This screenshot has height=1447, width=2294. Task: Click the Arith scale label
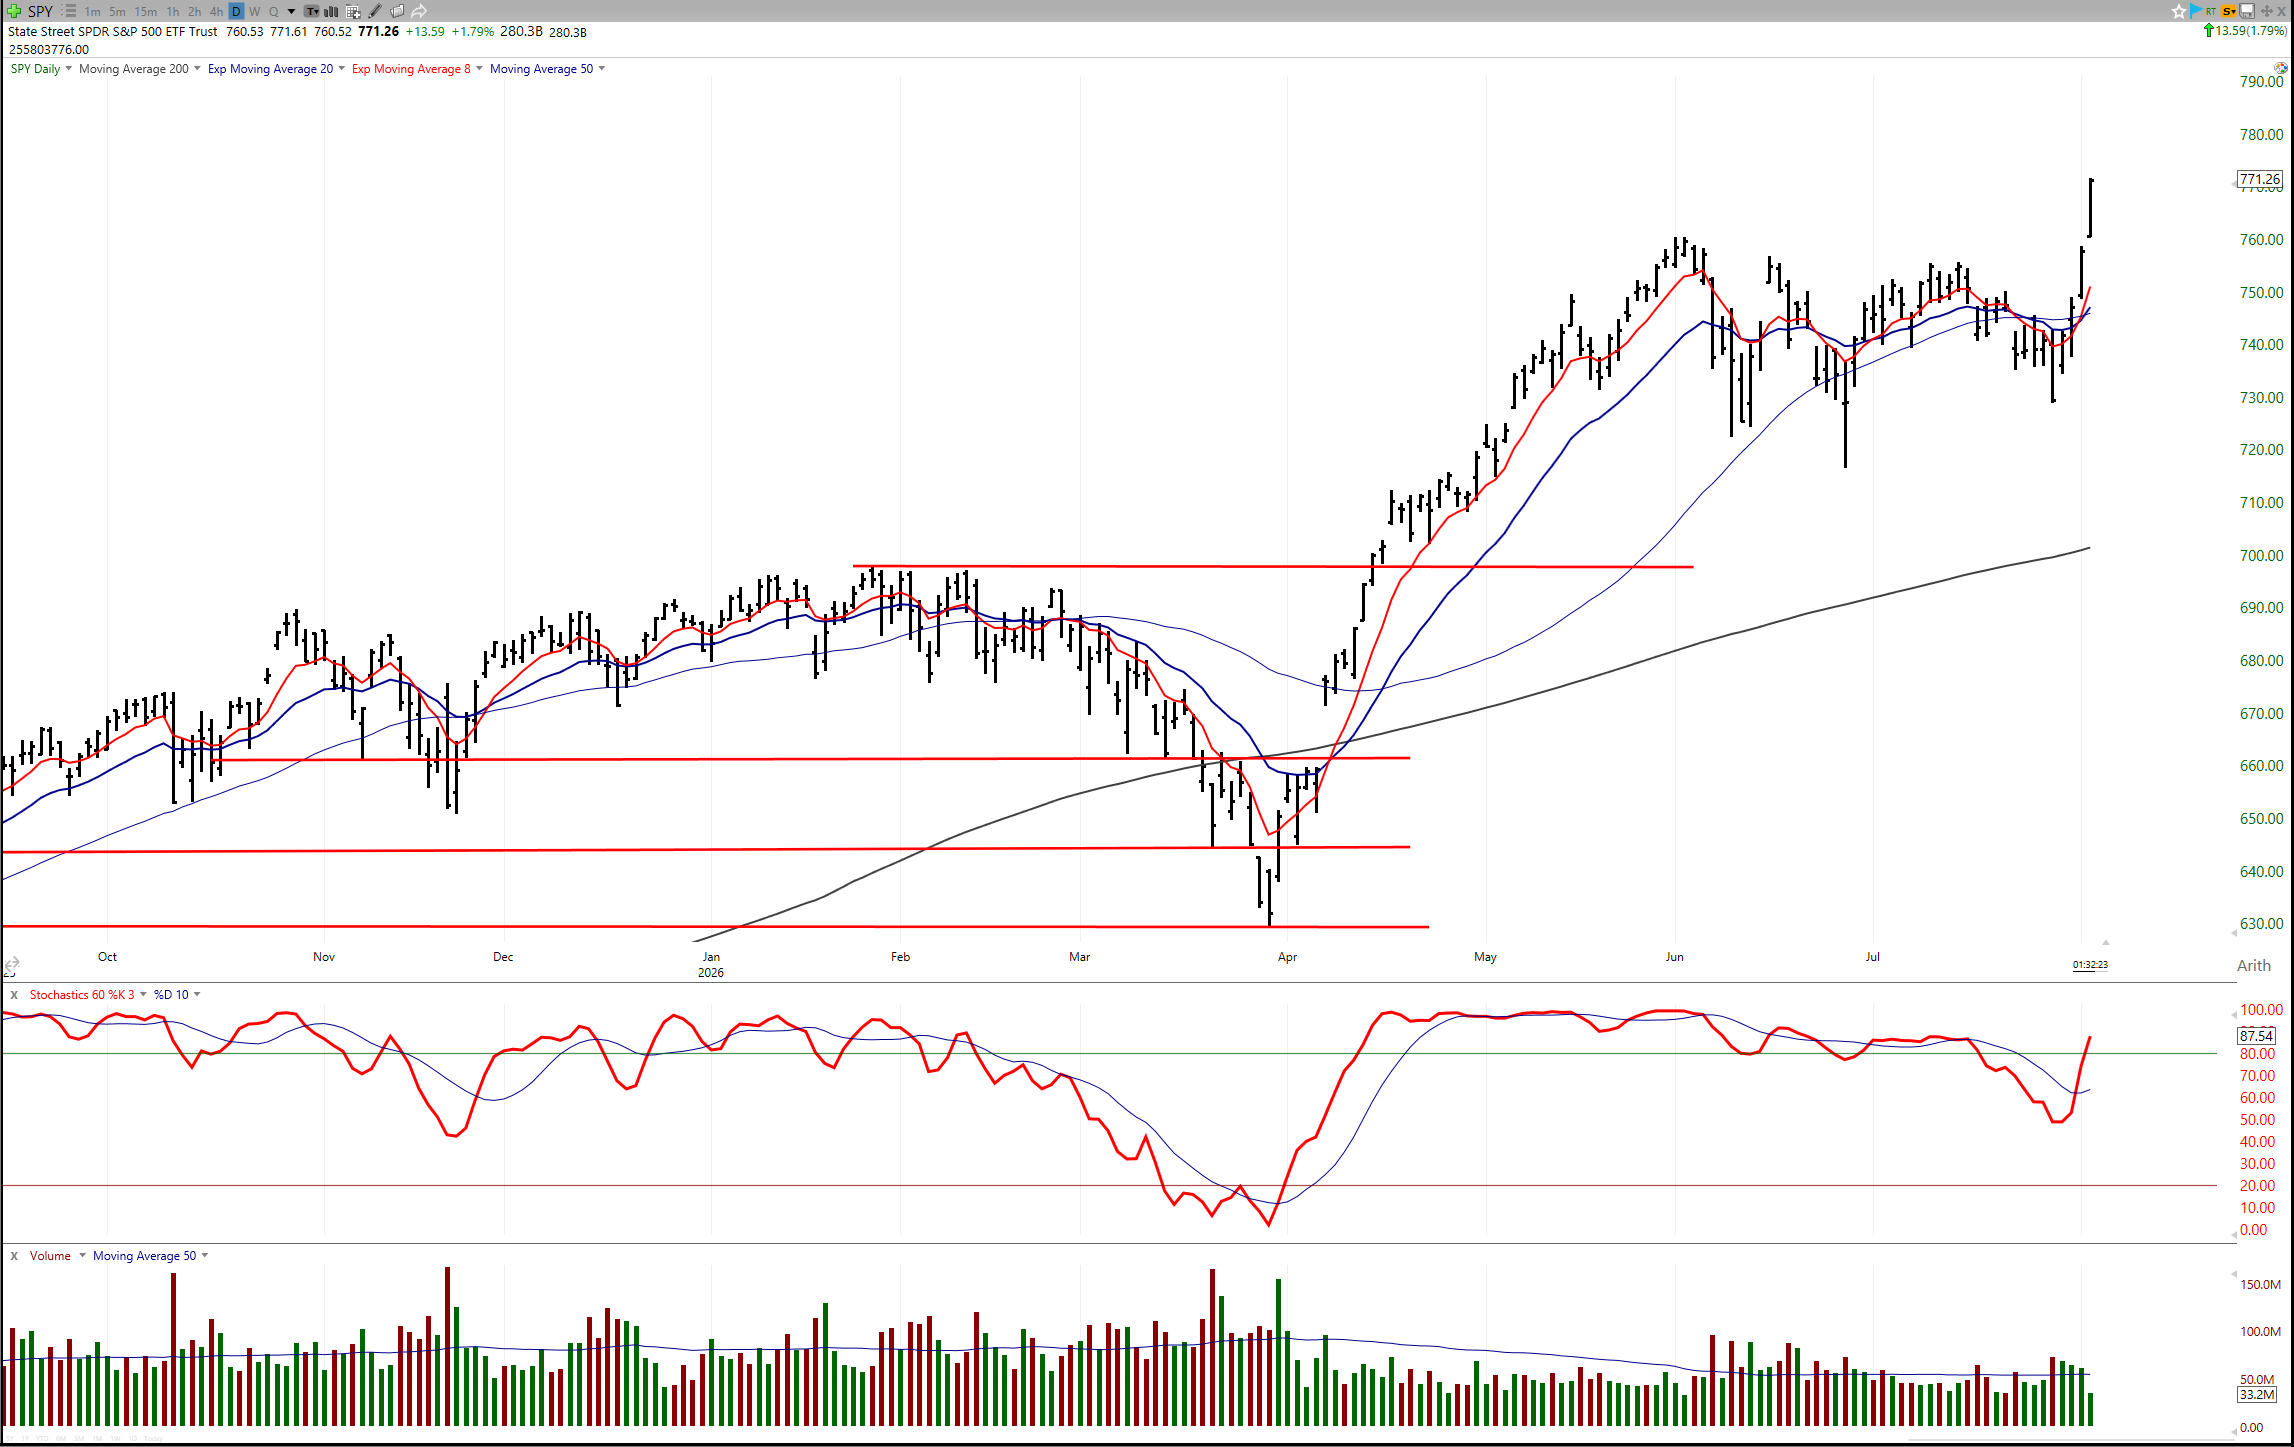[x=2254, y=966]
